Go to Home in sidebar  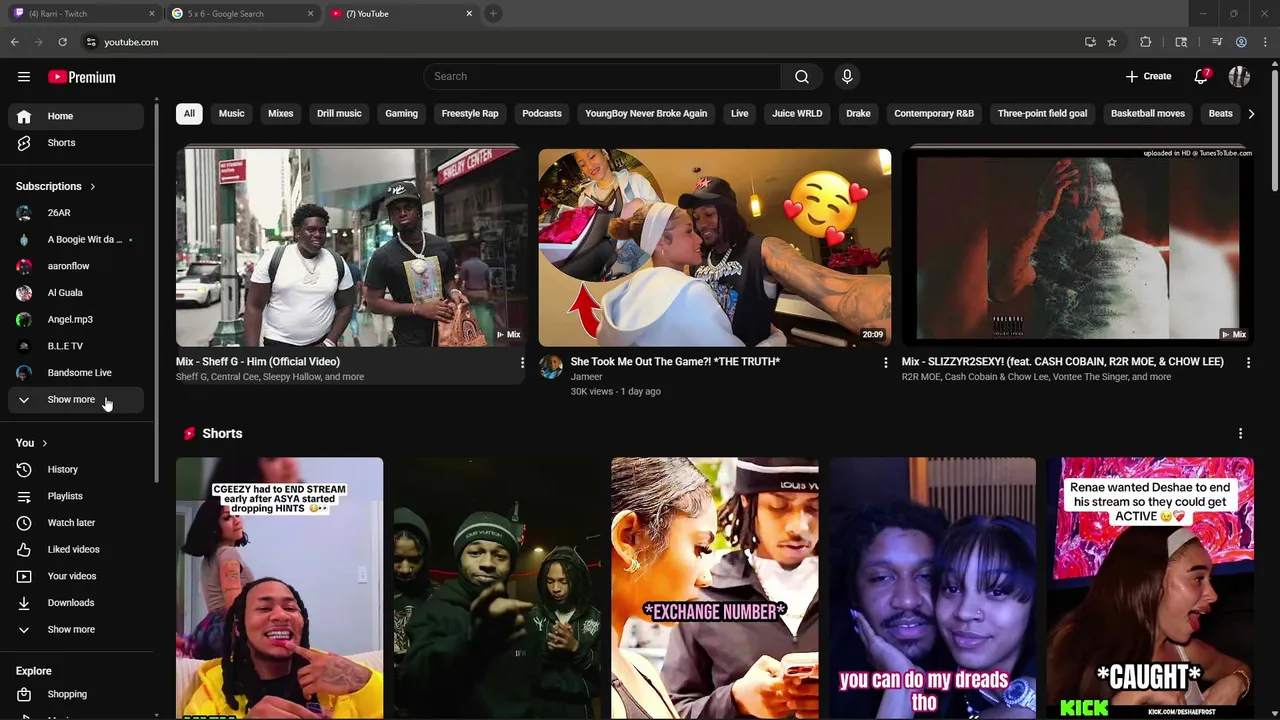tap(76, 116)
